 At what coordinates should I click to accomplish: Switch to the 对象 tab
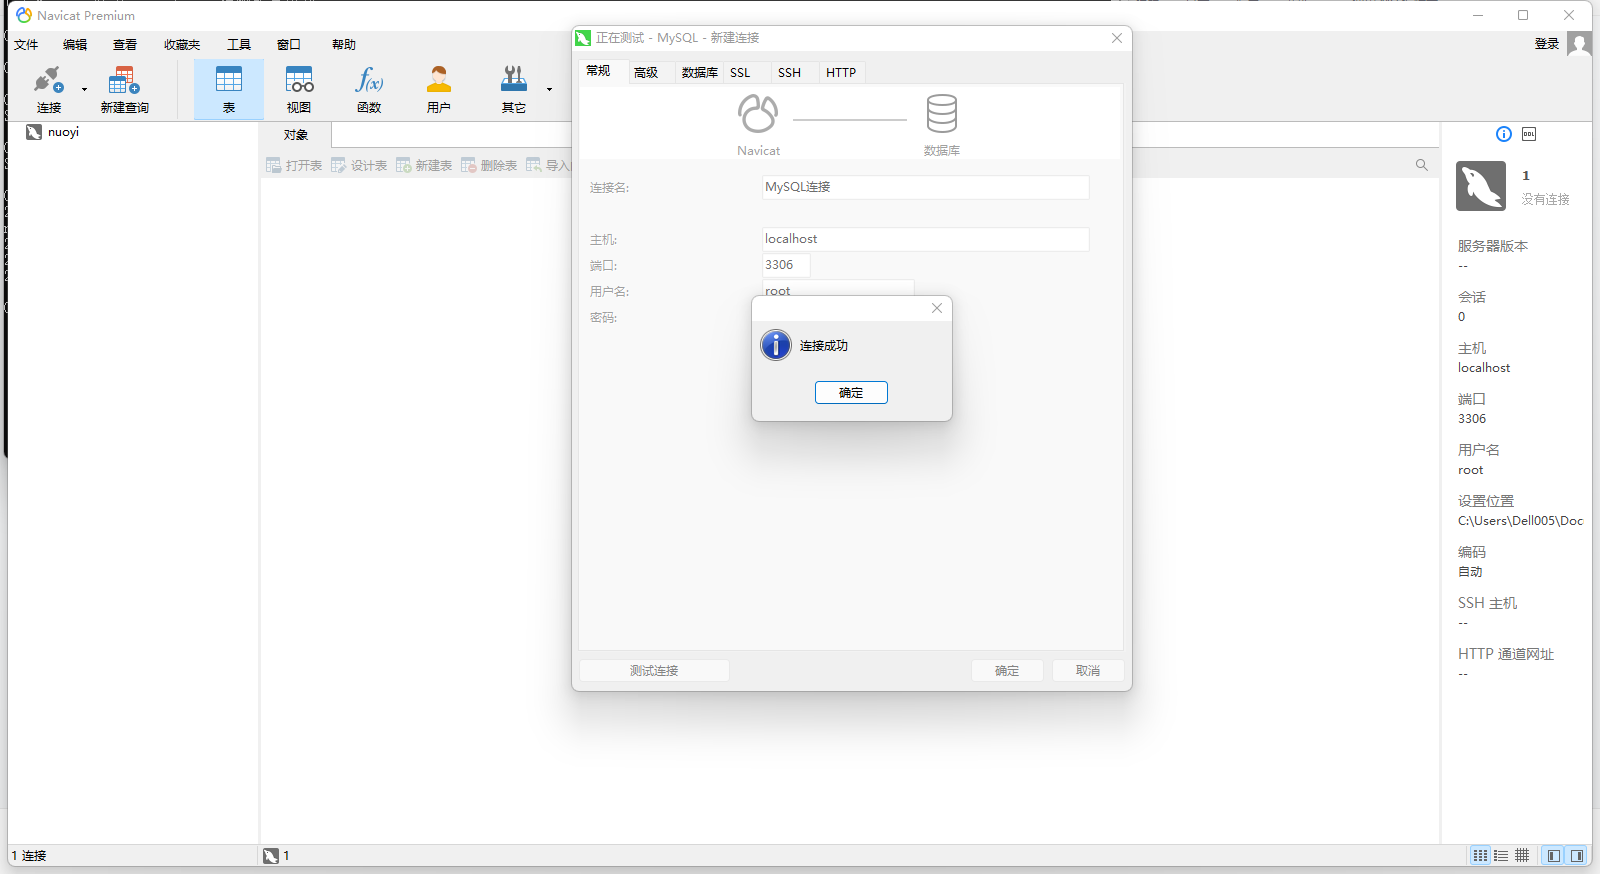(x=295, y=135)
